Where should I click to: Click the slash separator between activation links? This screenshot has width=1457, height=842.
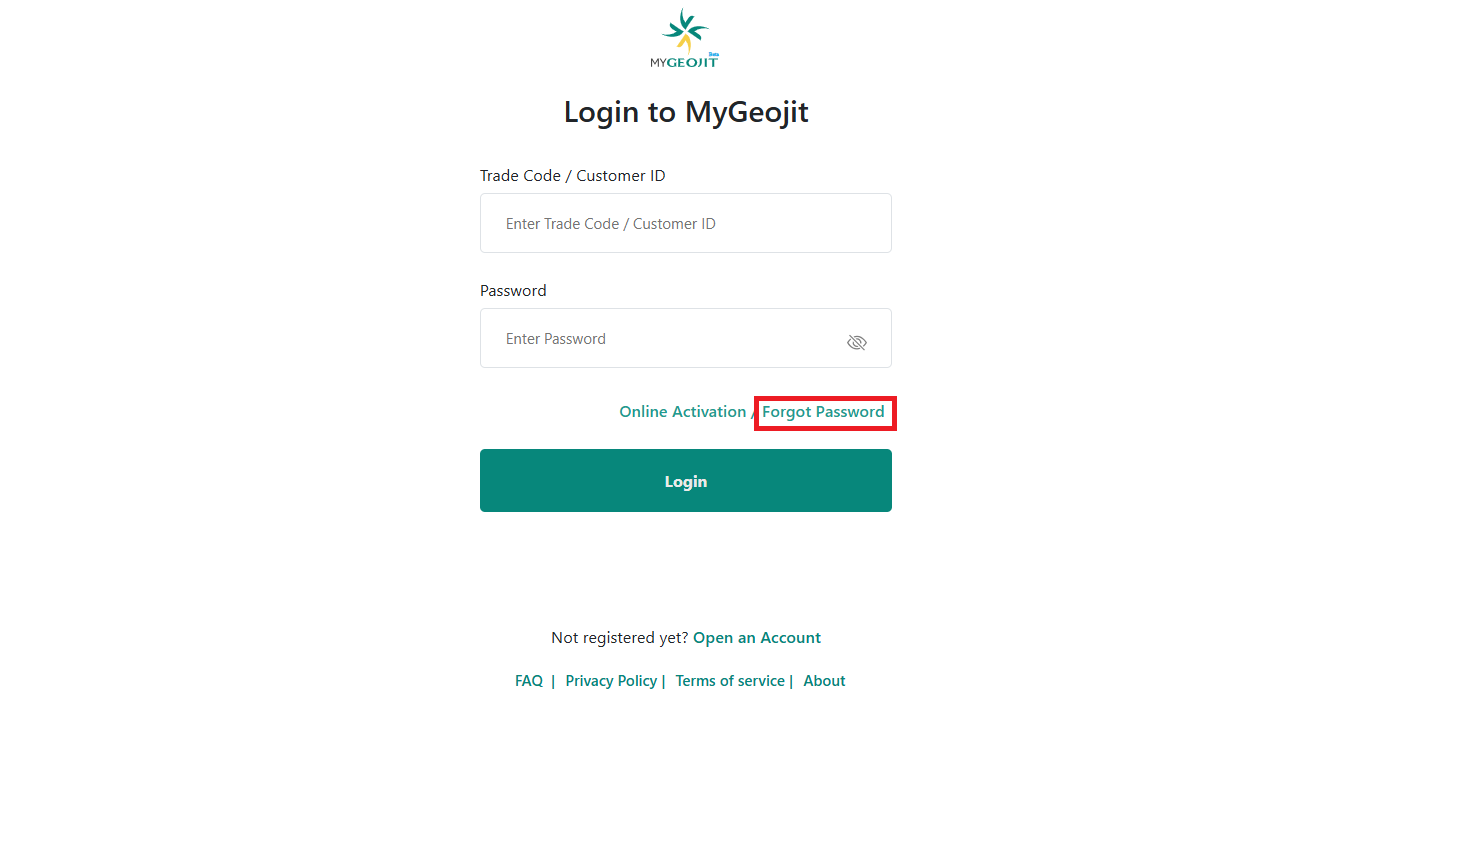[x=753, y=413]
